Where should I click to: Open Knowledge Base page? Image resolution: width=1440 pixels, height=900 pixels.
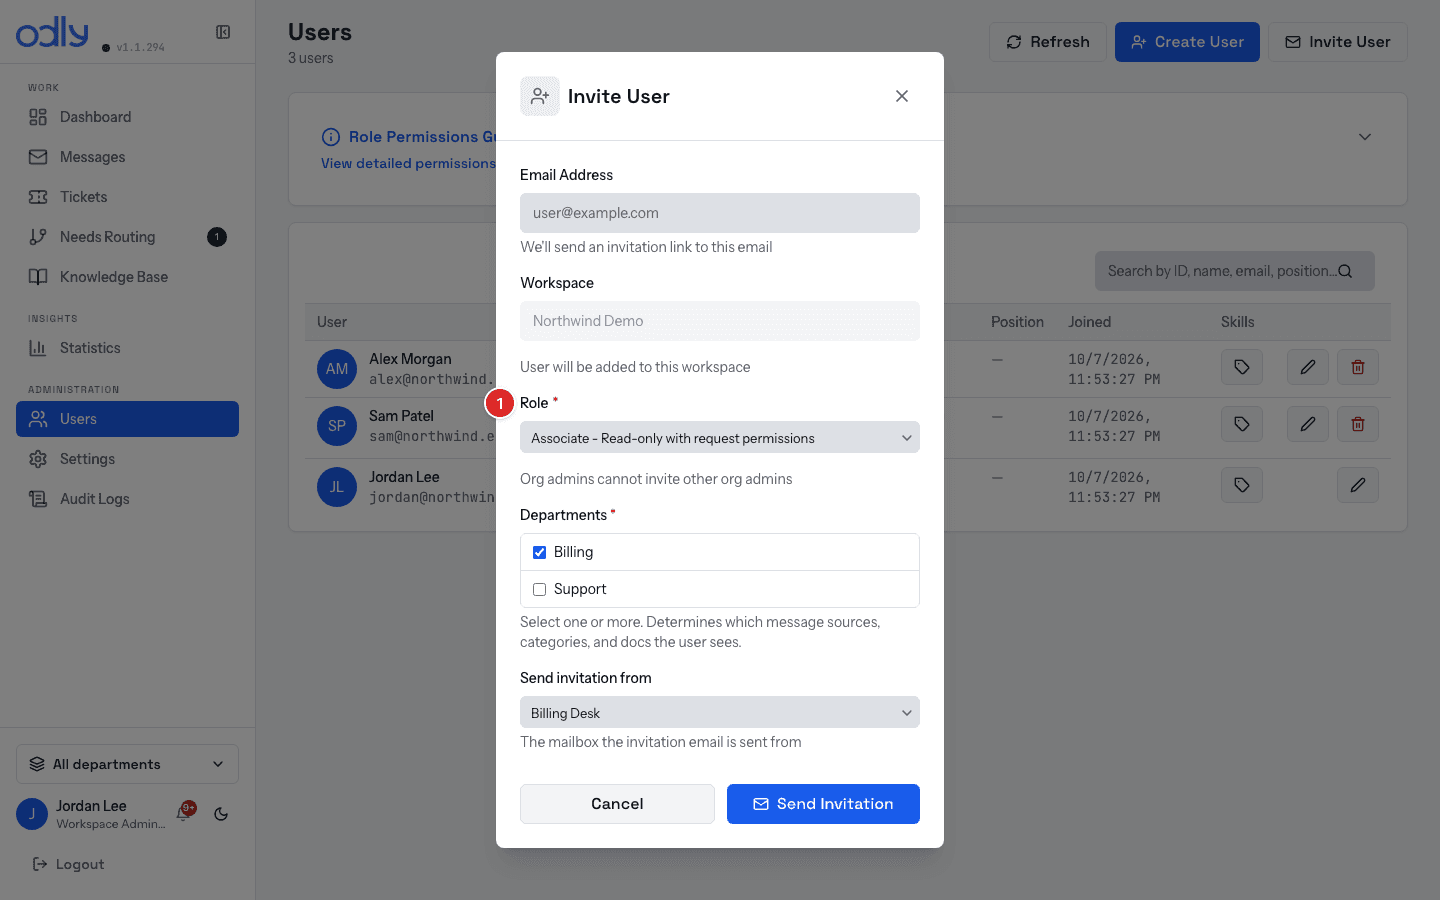tap(127, 277)
